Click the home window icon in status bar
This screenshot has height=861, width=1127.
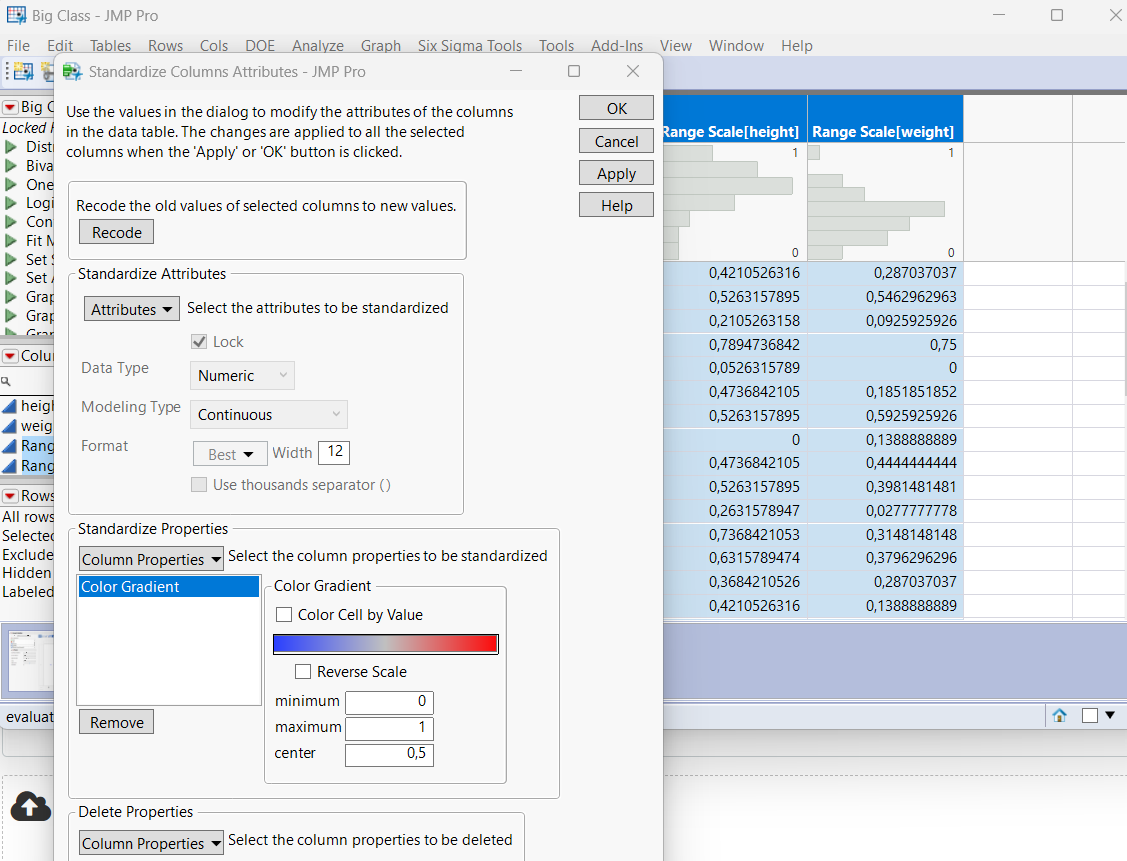point(1059,715)
